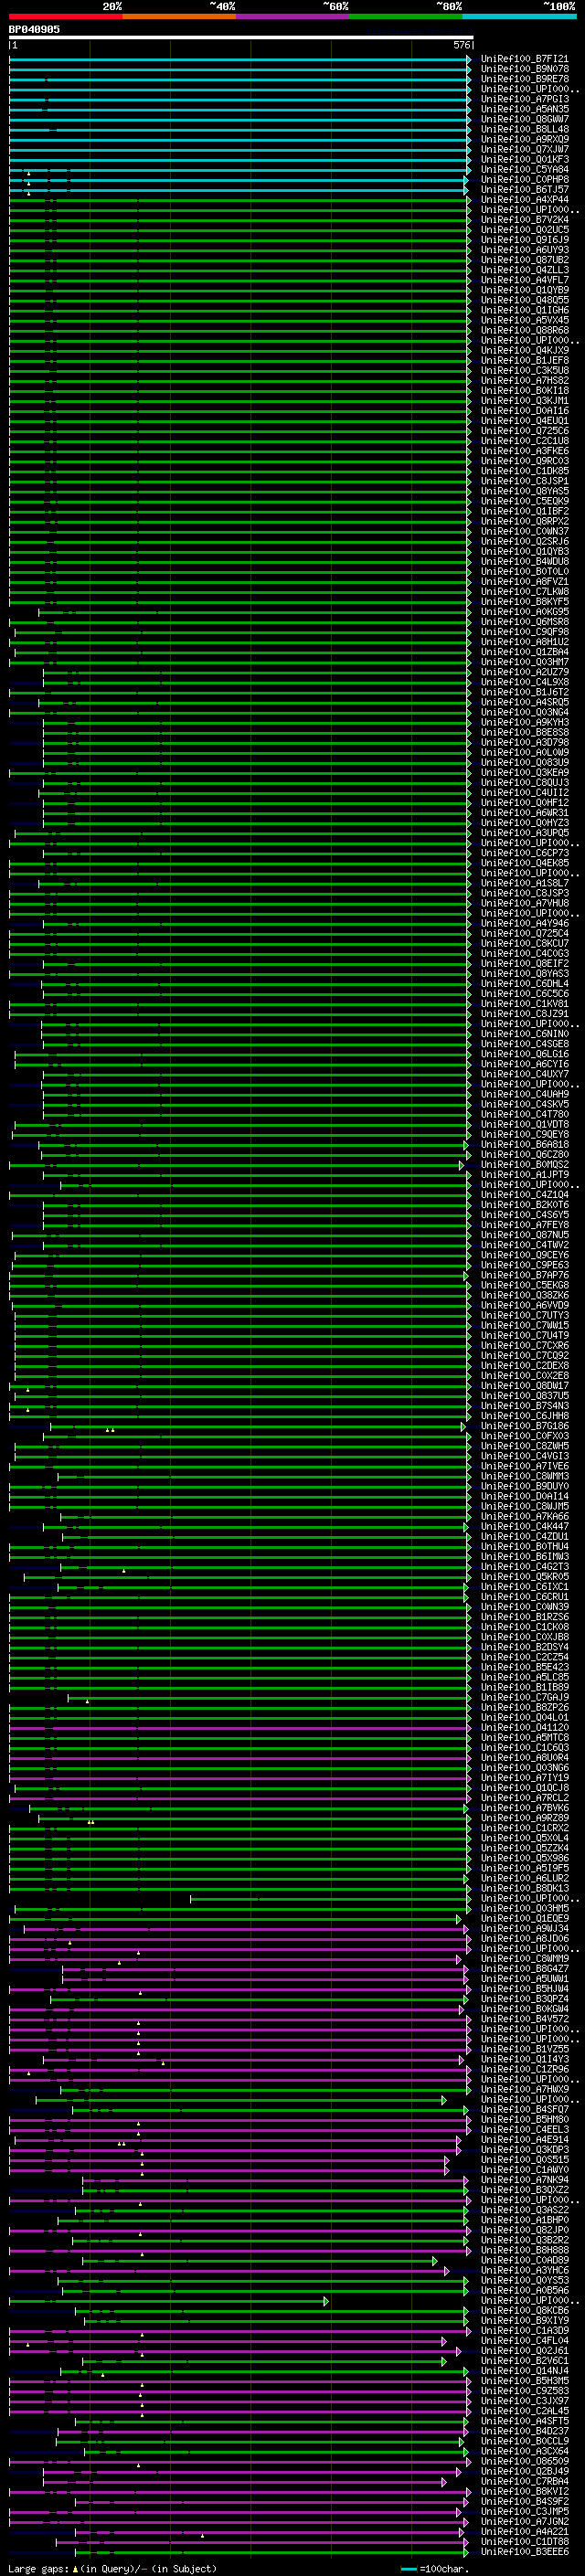The height and width of the screenshot is (2576, 585).
Task: Click the cyan ~100% legend color bar
Action: click(x=519, y=17)
